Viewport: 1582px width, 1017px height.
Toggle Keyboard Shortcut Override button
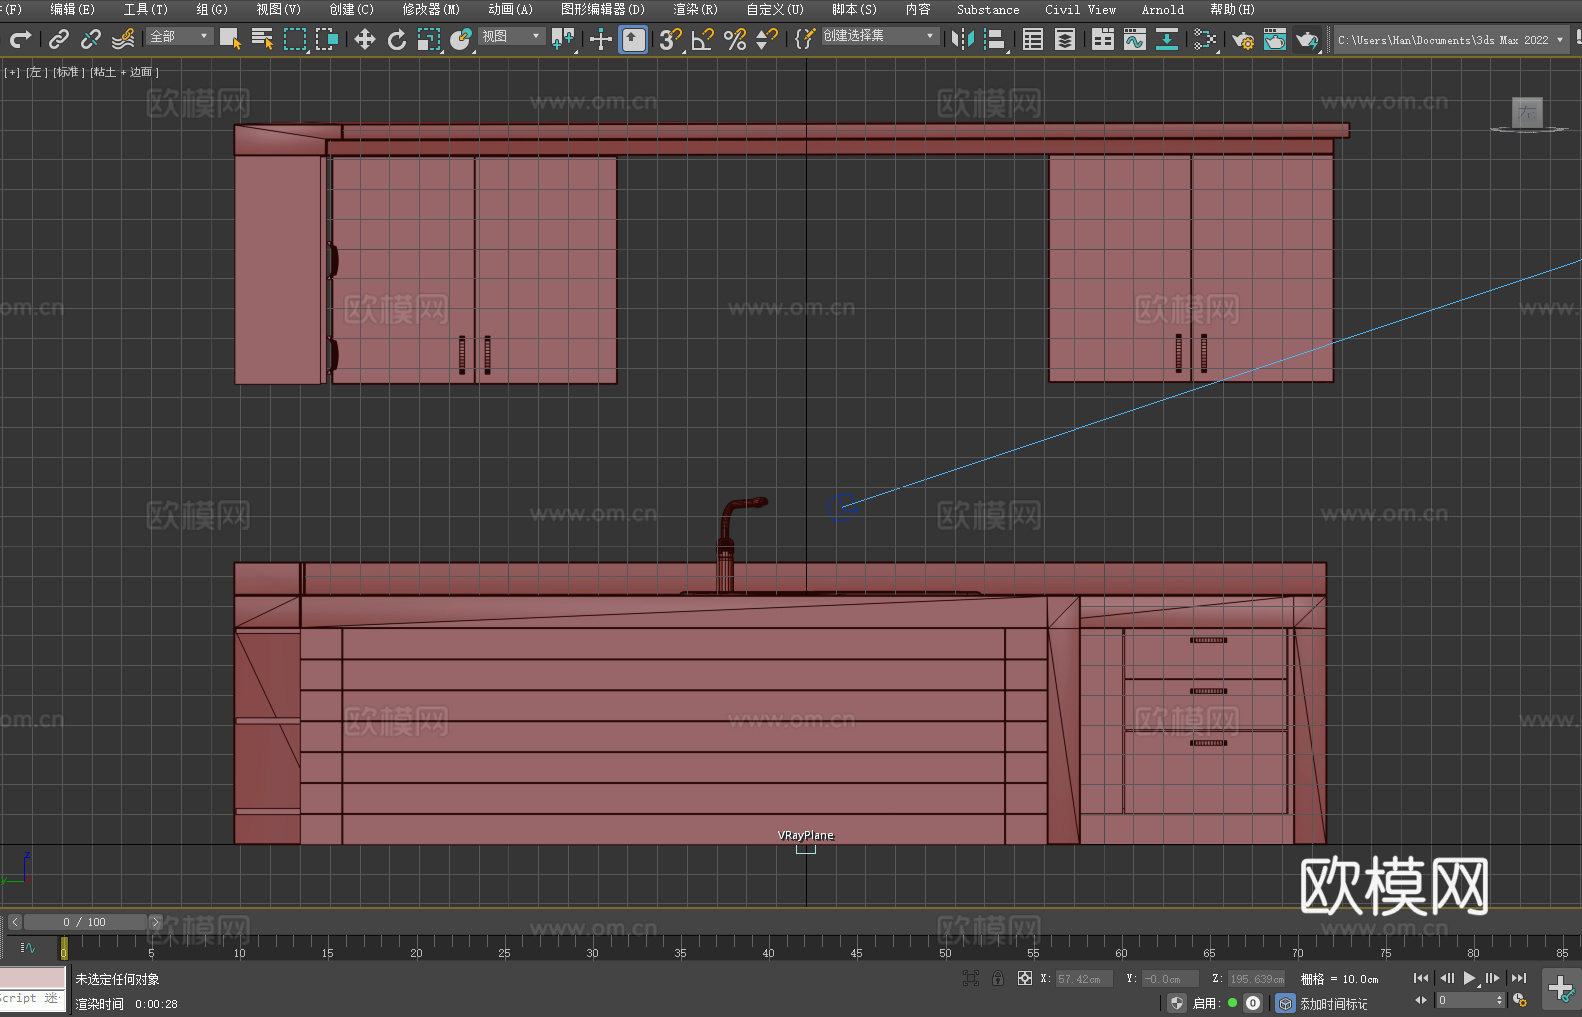click(x=633, y=39)
